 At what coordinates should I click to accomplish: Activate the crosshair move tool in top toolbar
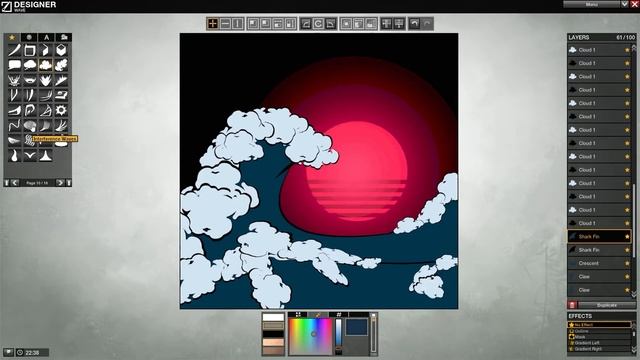[213, 24]
